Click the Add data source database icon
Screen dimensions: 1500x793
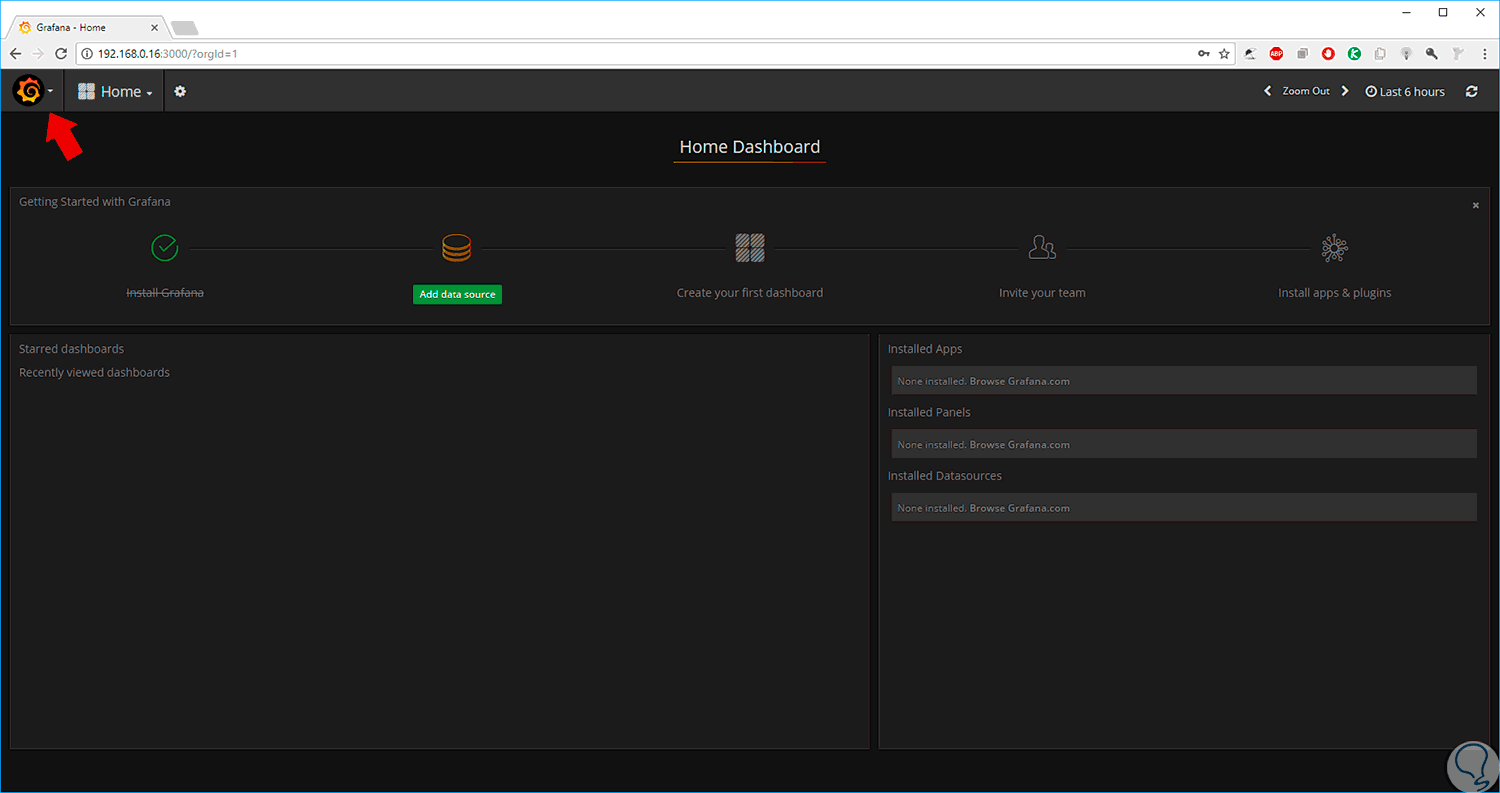coord(456,247)
